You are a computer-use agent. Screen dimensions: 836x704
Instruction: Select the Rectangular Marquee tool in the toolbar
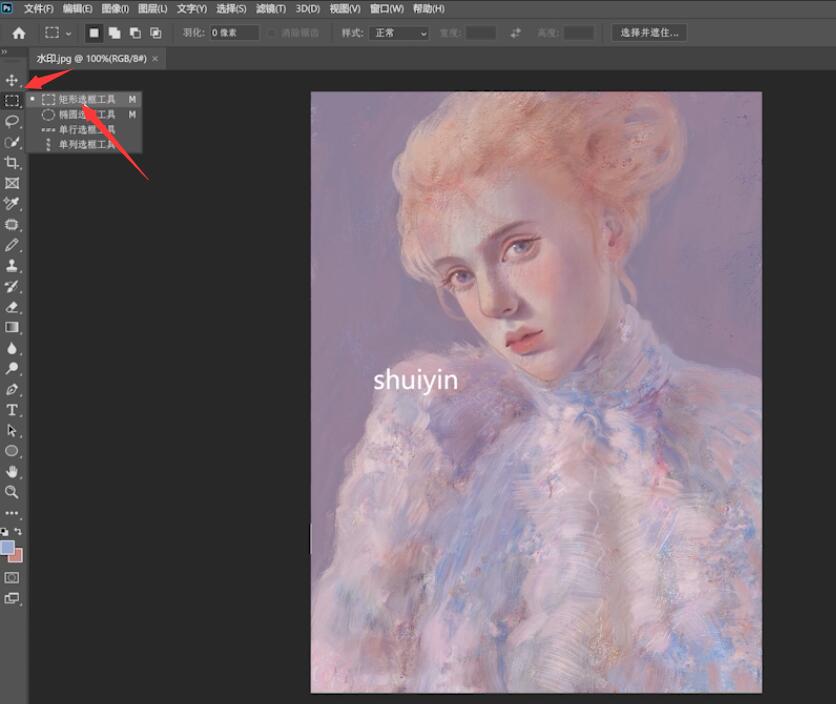click(12, 101)
